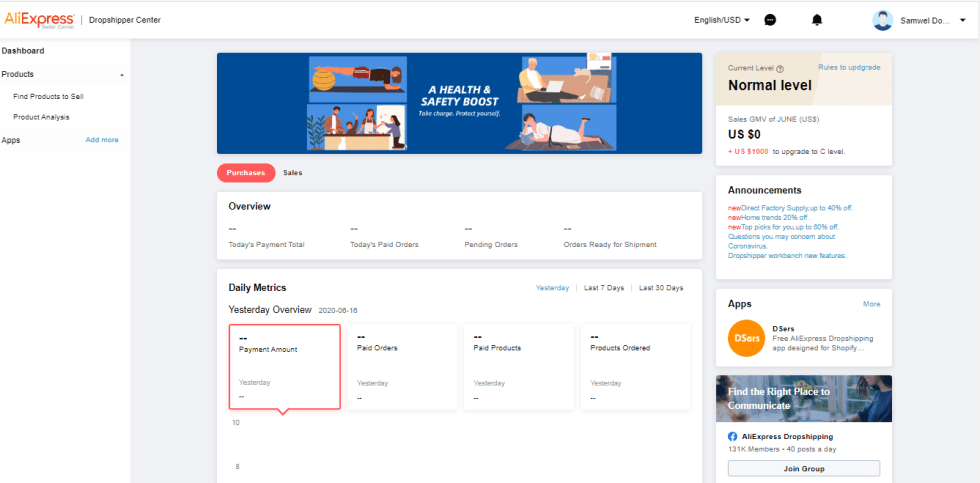Open Dashboard in the sidebar
This screenshot has width=980, height=483.
click(x=23, y=51)
